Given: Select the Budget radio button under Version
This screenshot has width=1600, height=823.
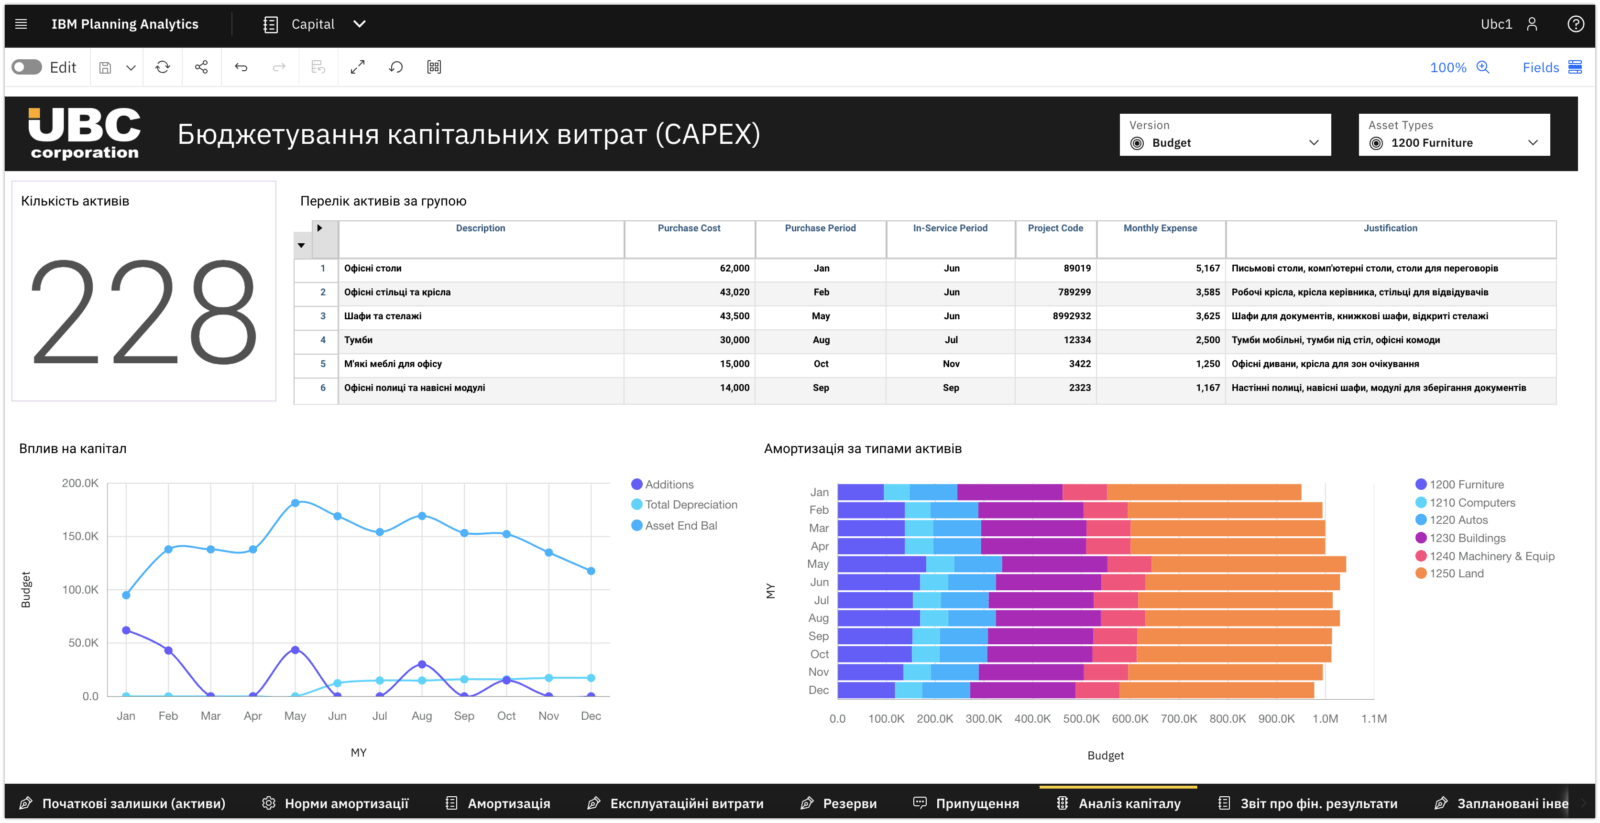Looking at the screenshot, I should [x=1137, y=143].
